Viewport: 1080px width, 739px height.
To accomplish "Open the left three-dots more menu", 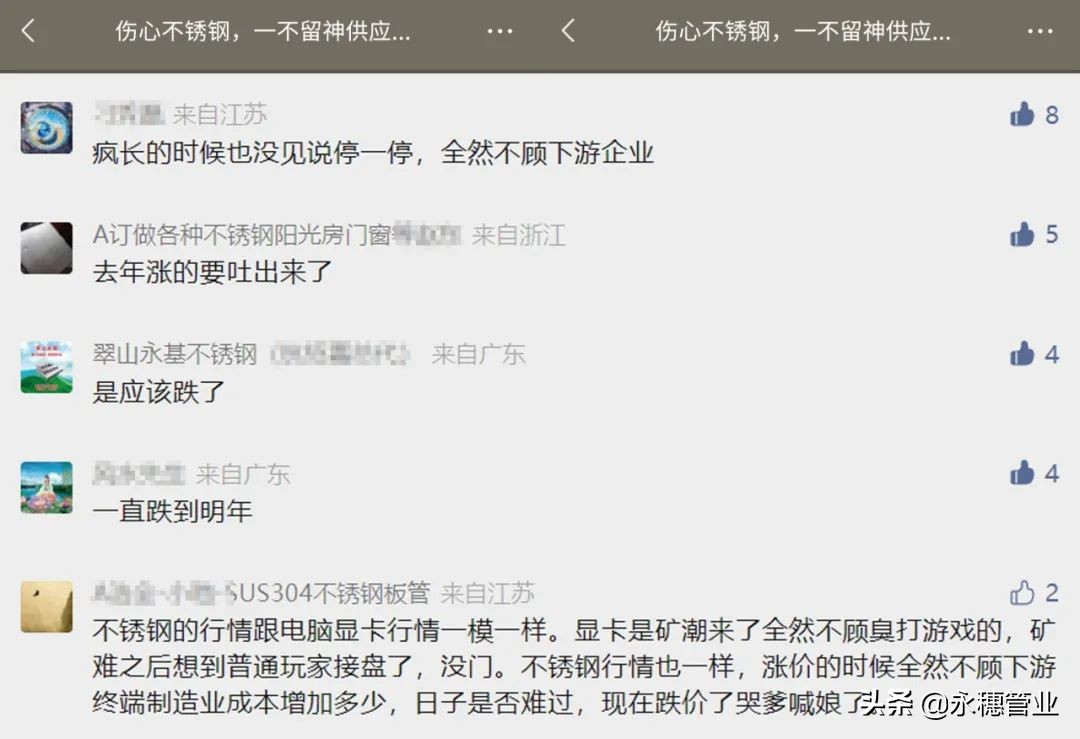I will [x=499, y=32].
